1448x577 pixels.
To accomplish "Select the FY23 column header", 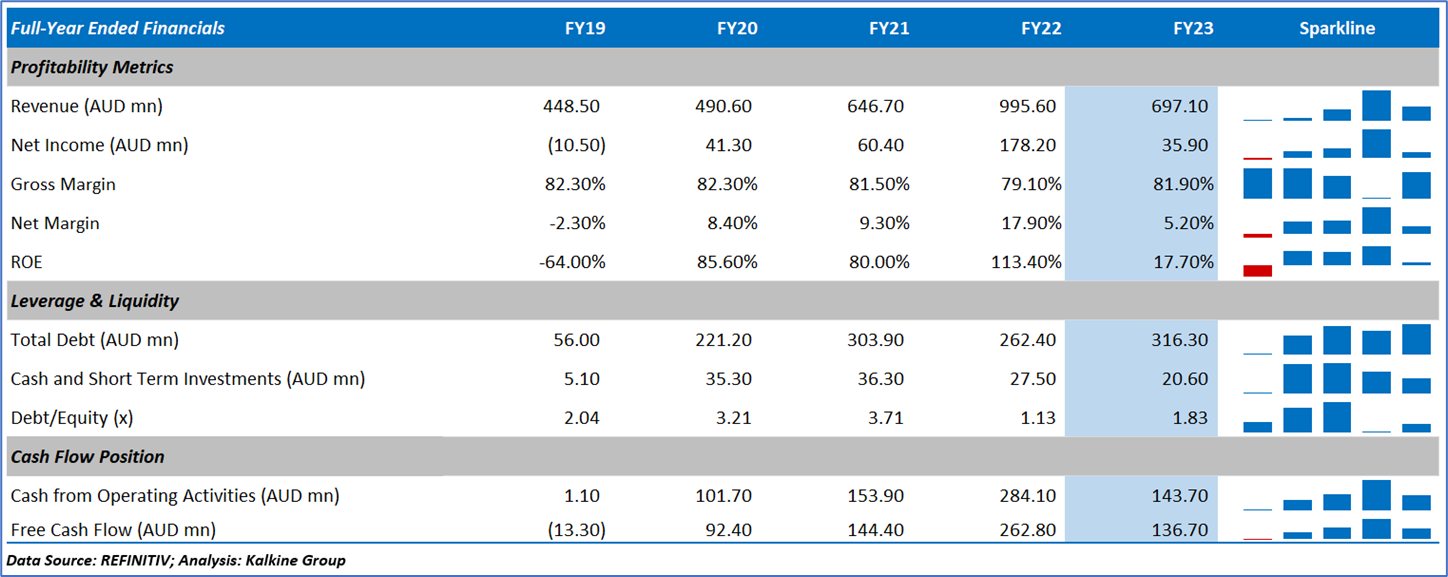I will [x=1192, y=28].
